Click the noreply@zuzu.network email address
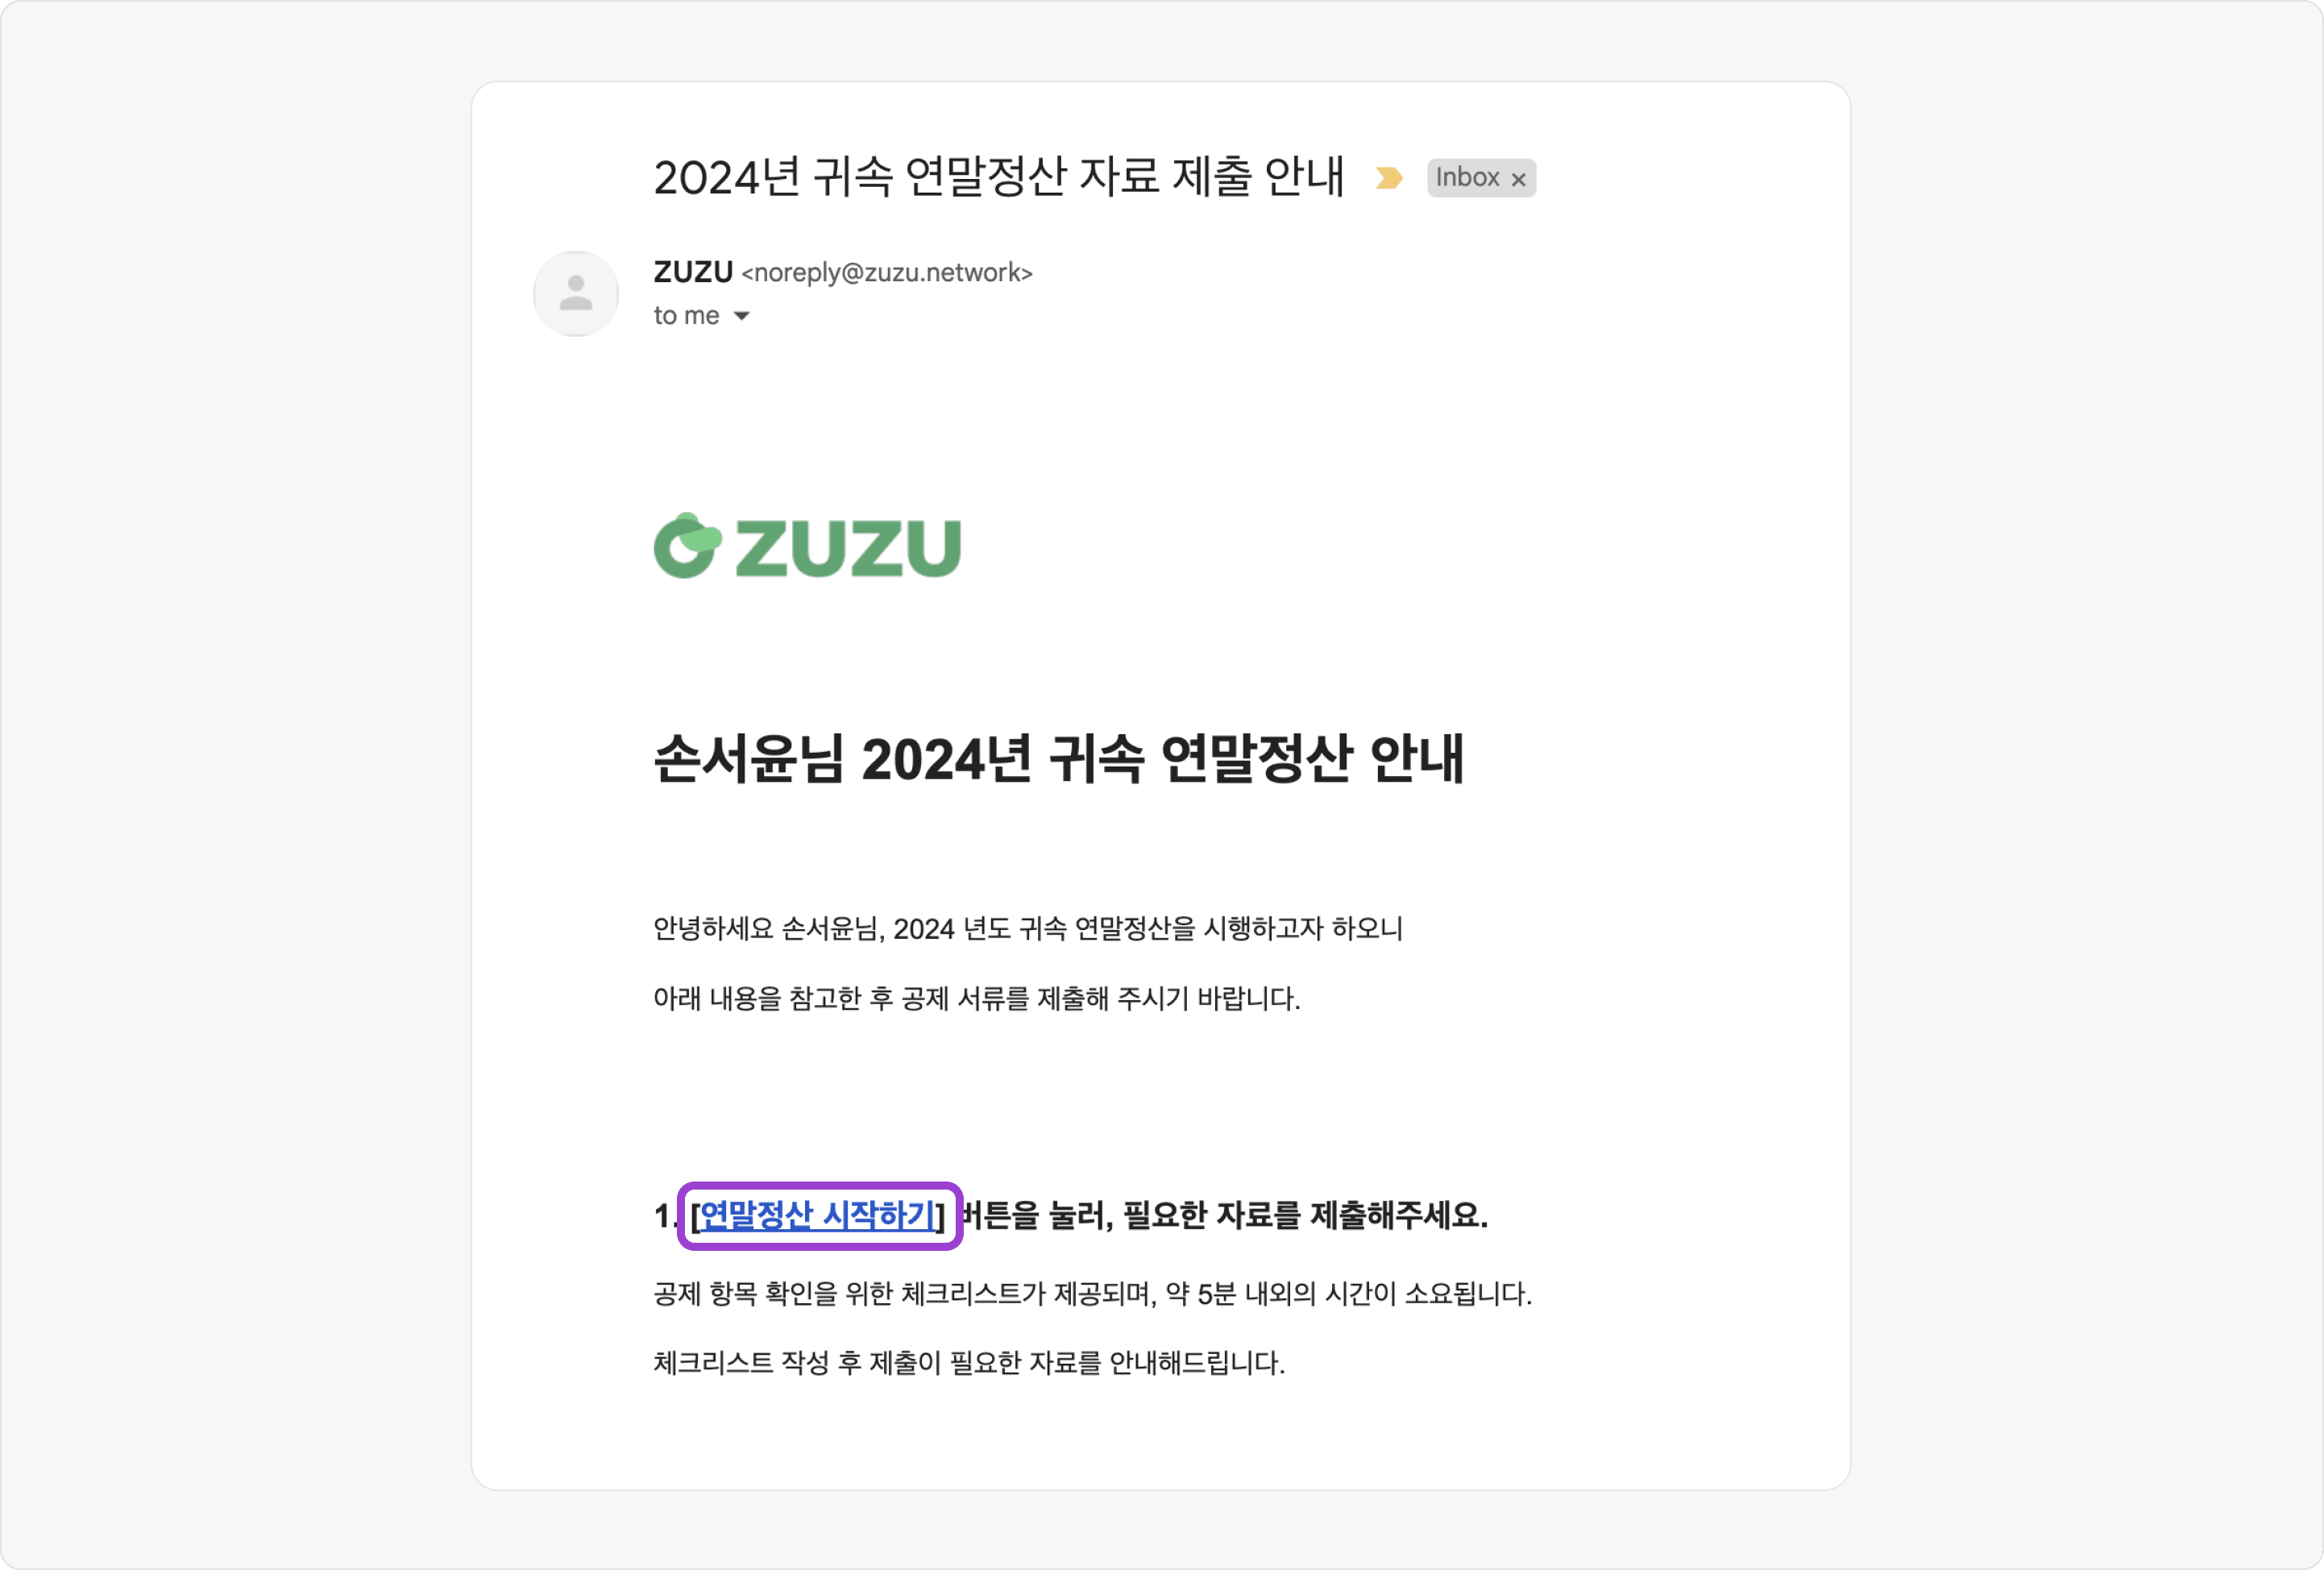2324x1570 pixels. (x=887, y=273)
